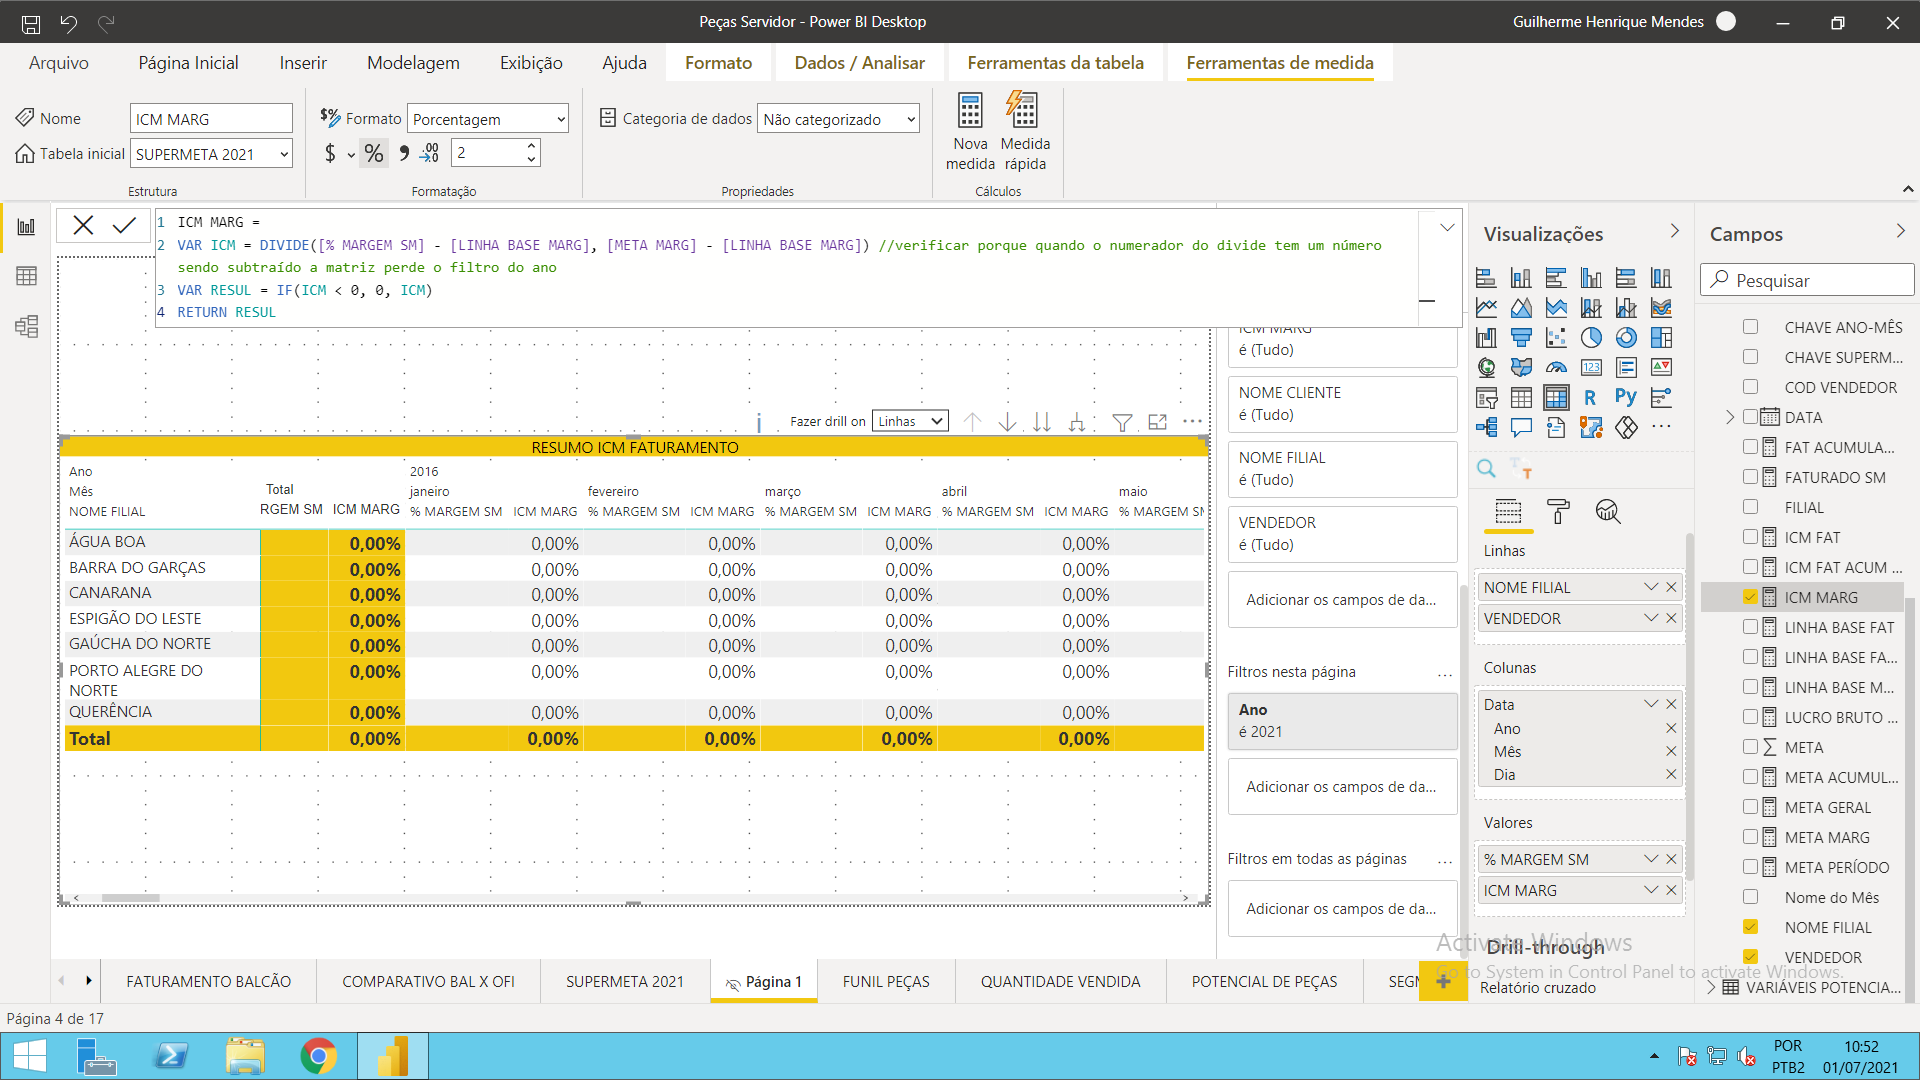Click the decimal places input field
The image size is (1920, 1080).
click(488, 153)
